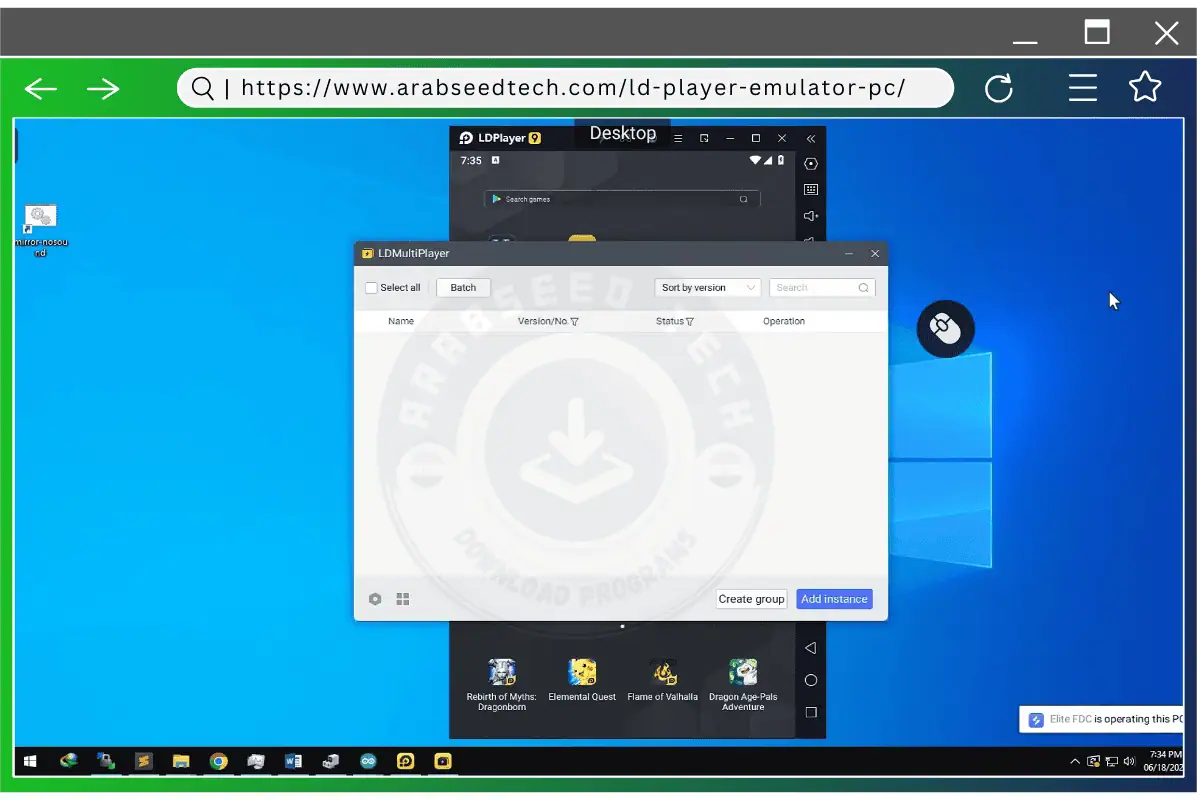Collapse the LDPlayer sidebar with double chevron

tap(811, 139)
